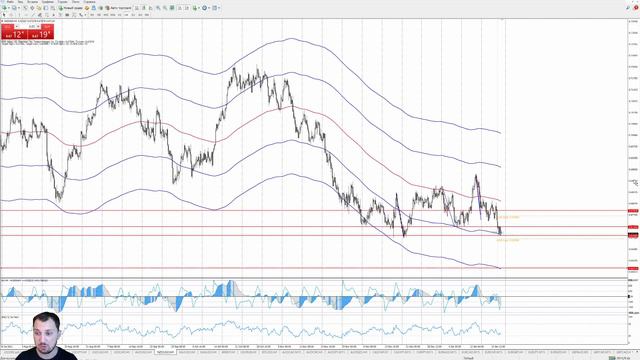Toggle the Terminal panel icon
The height and width of the screenshot is (360, 640).
click(x=46, y=8)
